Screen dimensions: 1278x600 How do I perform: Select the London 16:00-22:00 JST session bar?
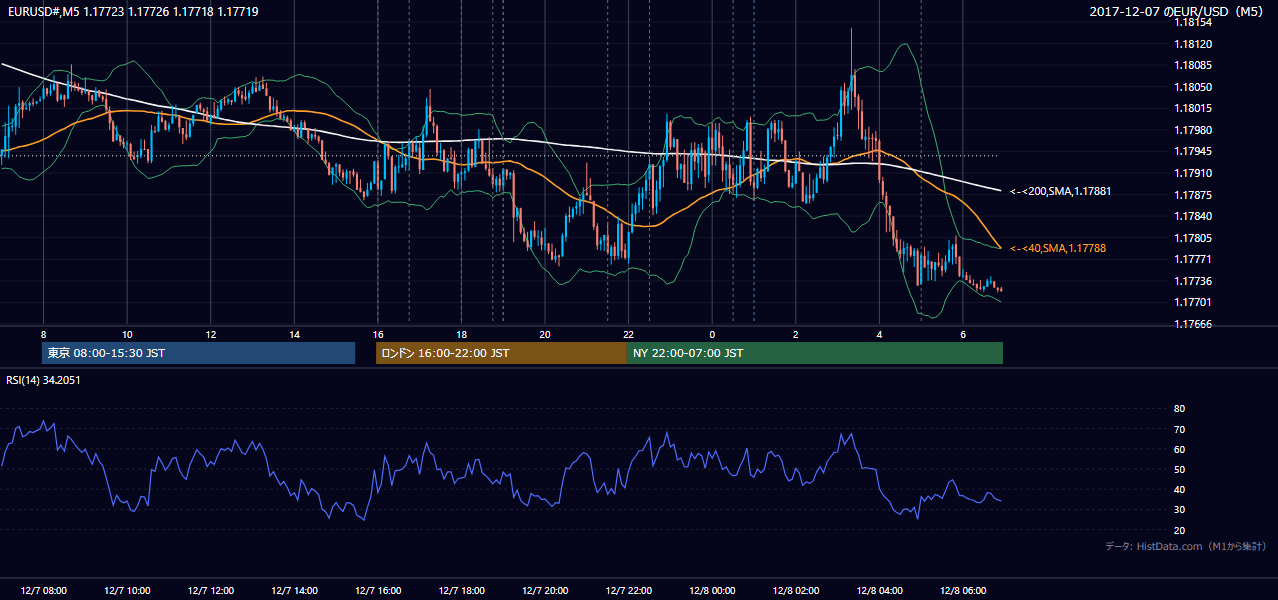(x=501, y=353)
